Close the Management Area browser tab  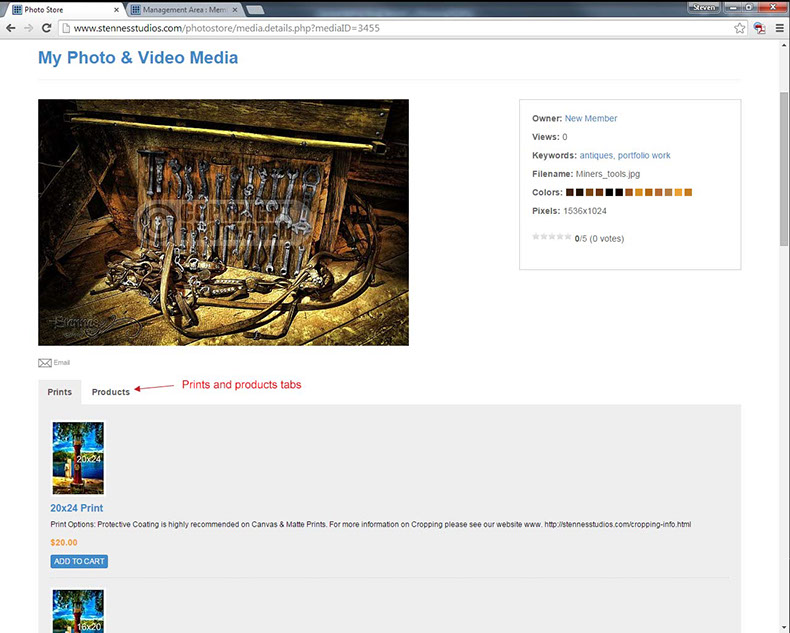coord(235,10)
